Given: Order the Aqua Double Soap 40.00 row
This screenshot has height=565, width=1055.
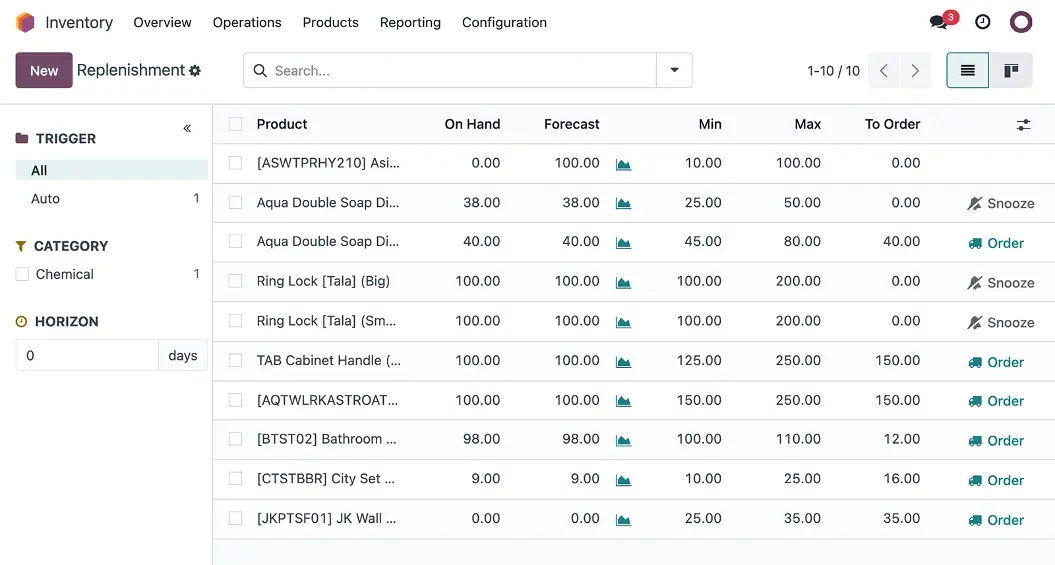Looking at the screenshot, I should (996, 243).
